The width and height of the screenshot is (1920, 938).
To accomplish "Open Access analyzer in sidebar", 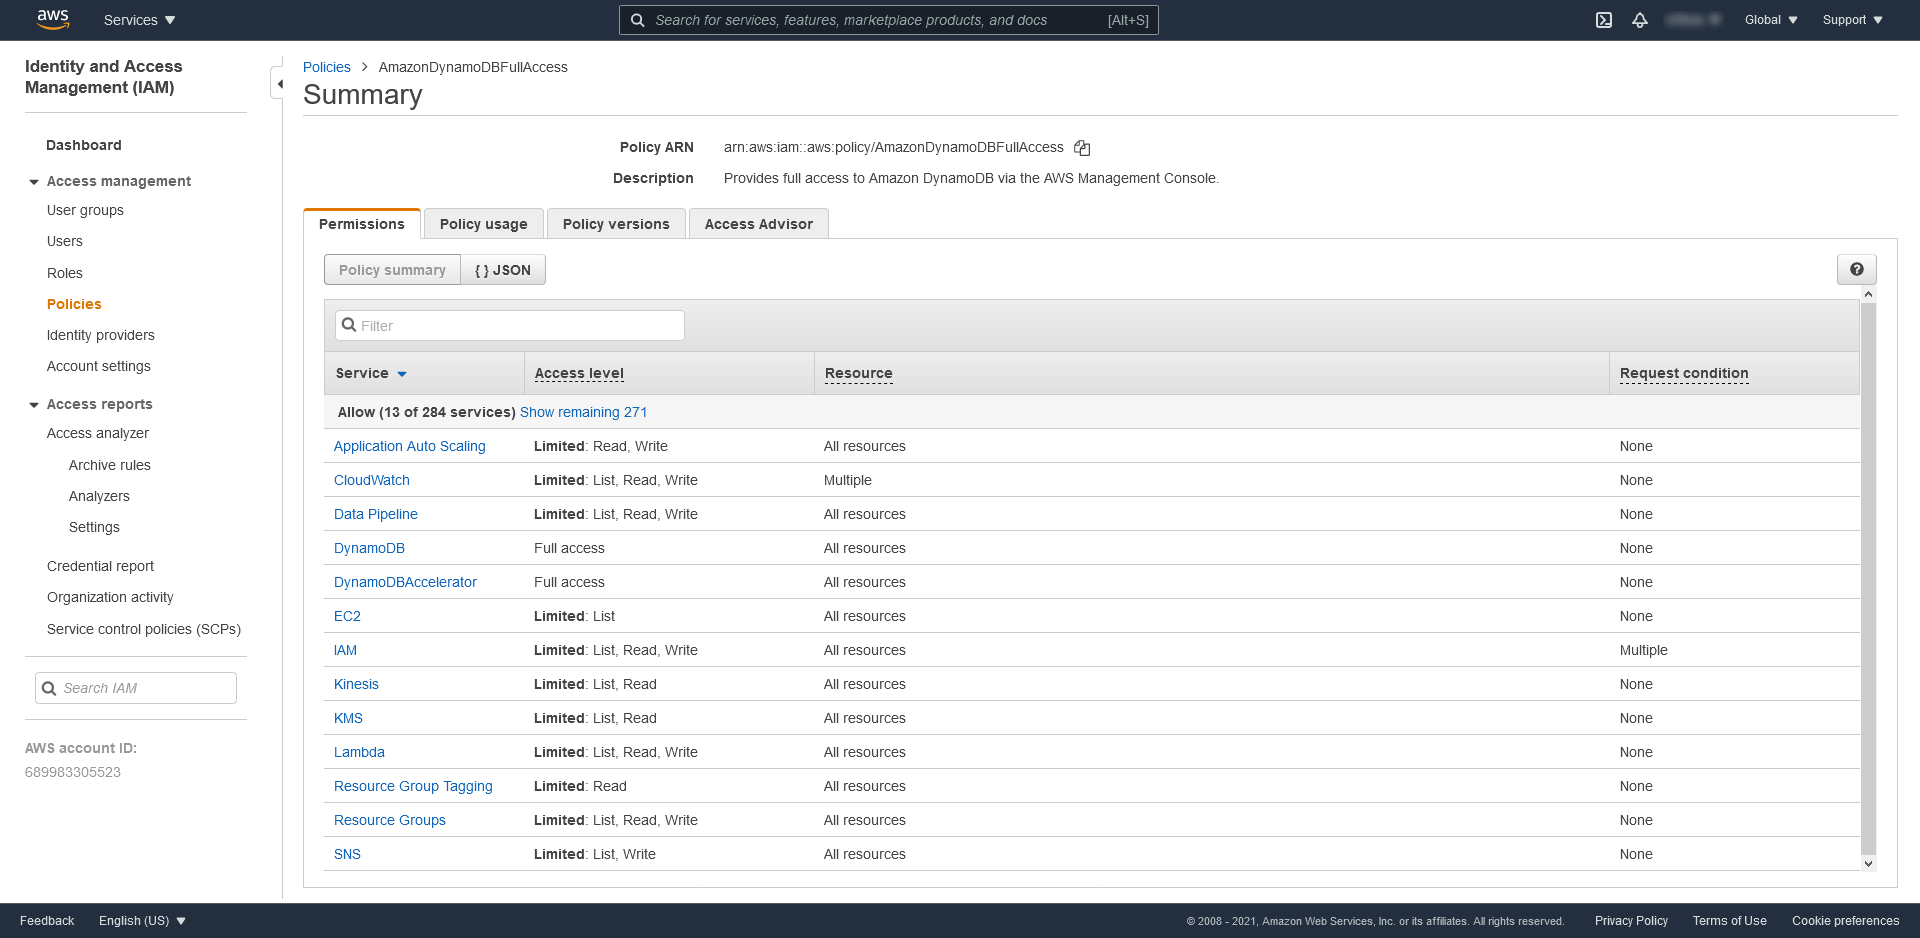I will click(98, 433).
